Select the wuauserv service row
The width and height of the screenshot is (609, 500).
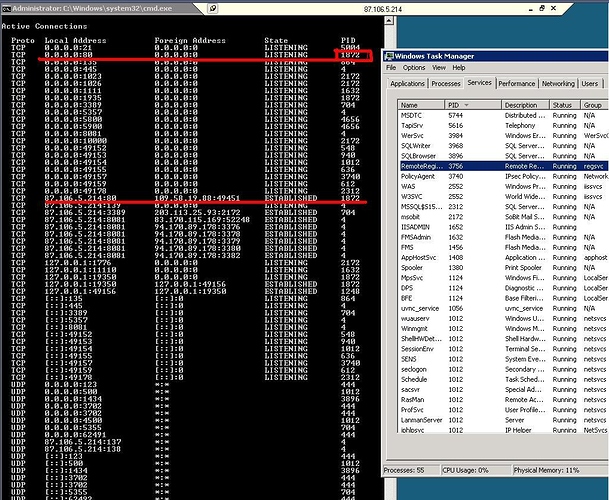(503, 318)
